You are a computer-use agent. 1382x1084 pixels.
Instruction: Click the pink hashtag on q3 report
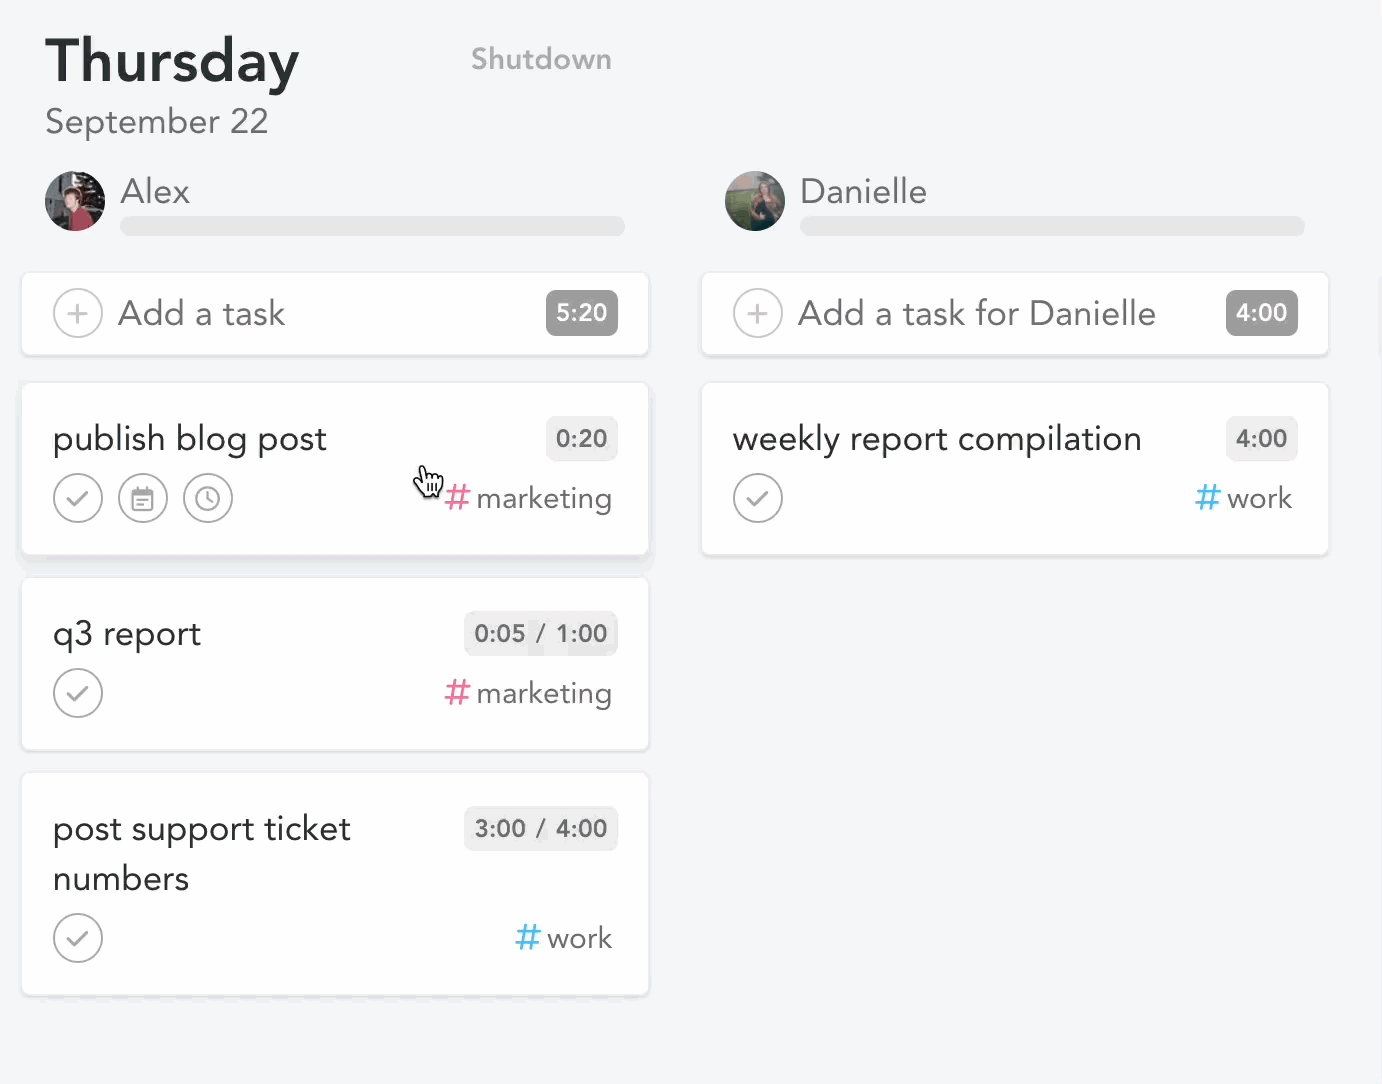tap(457, 693)
